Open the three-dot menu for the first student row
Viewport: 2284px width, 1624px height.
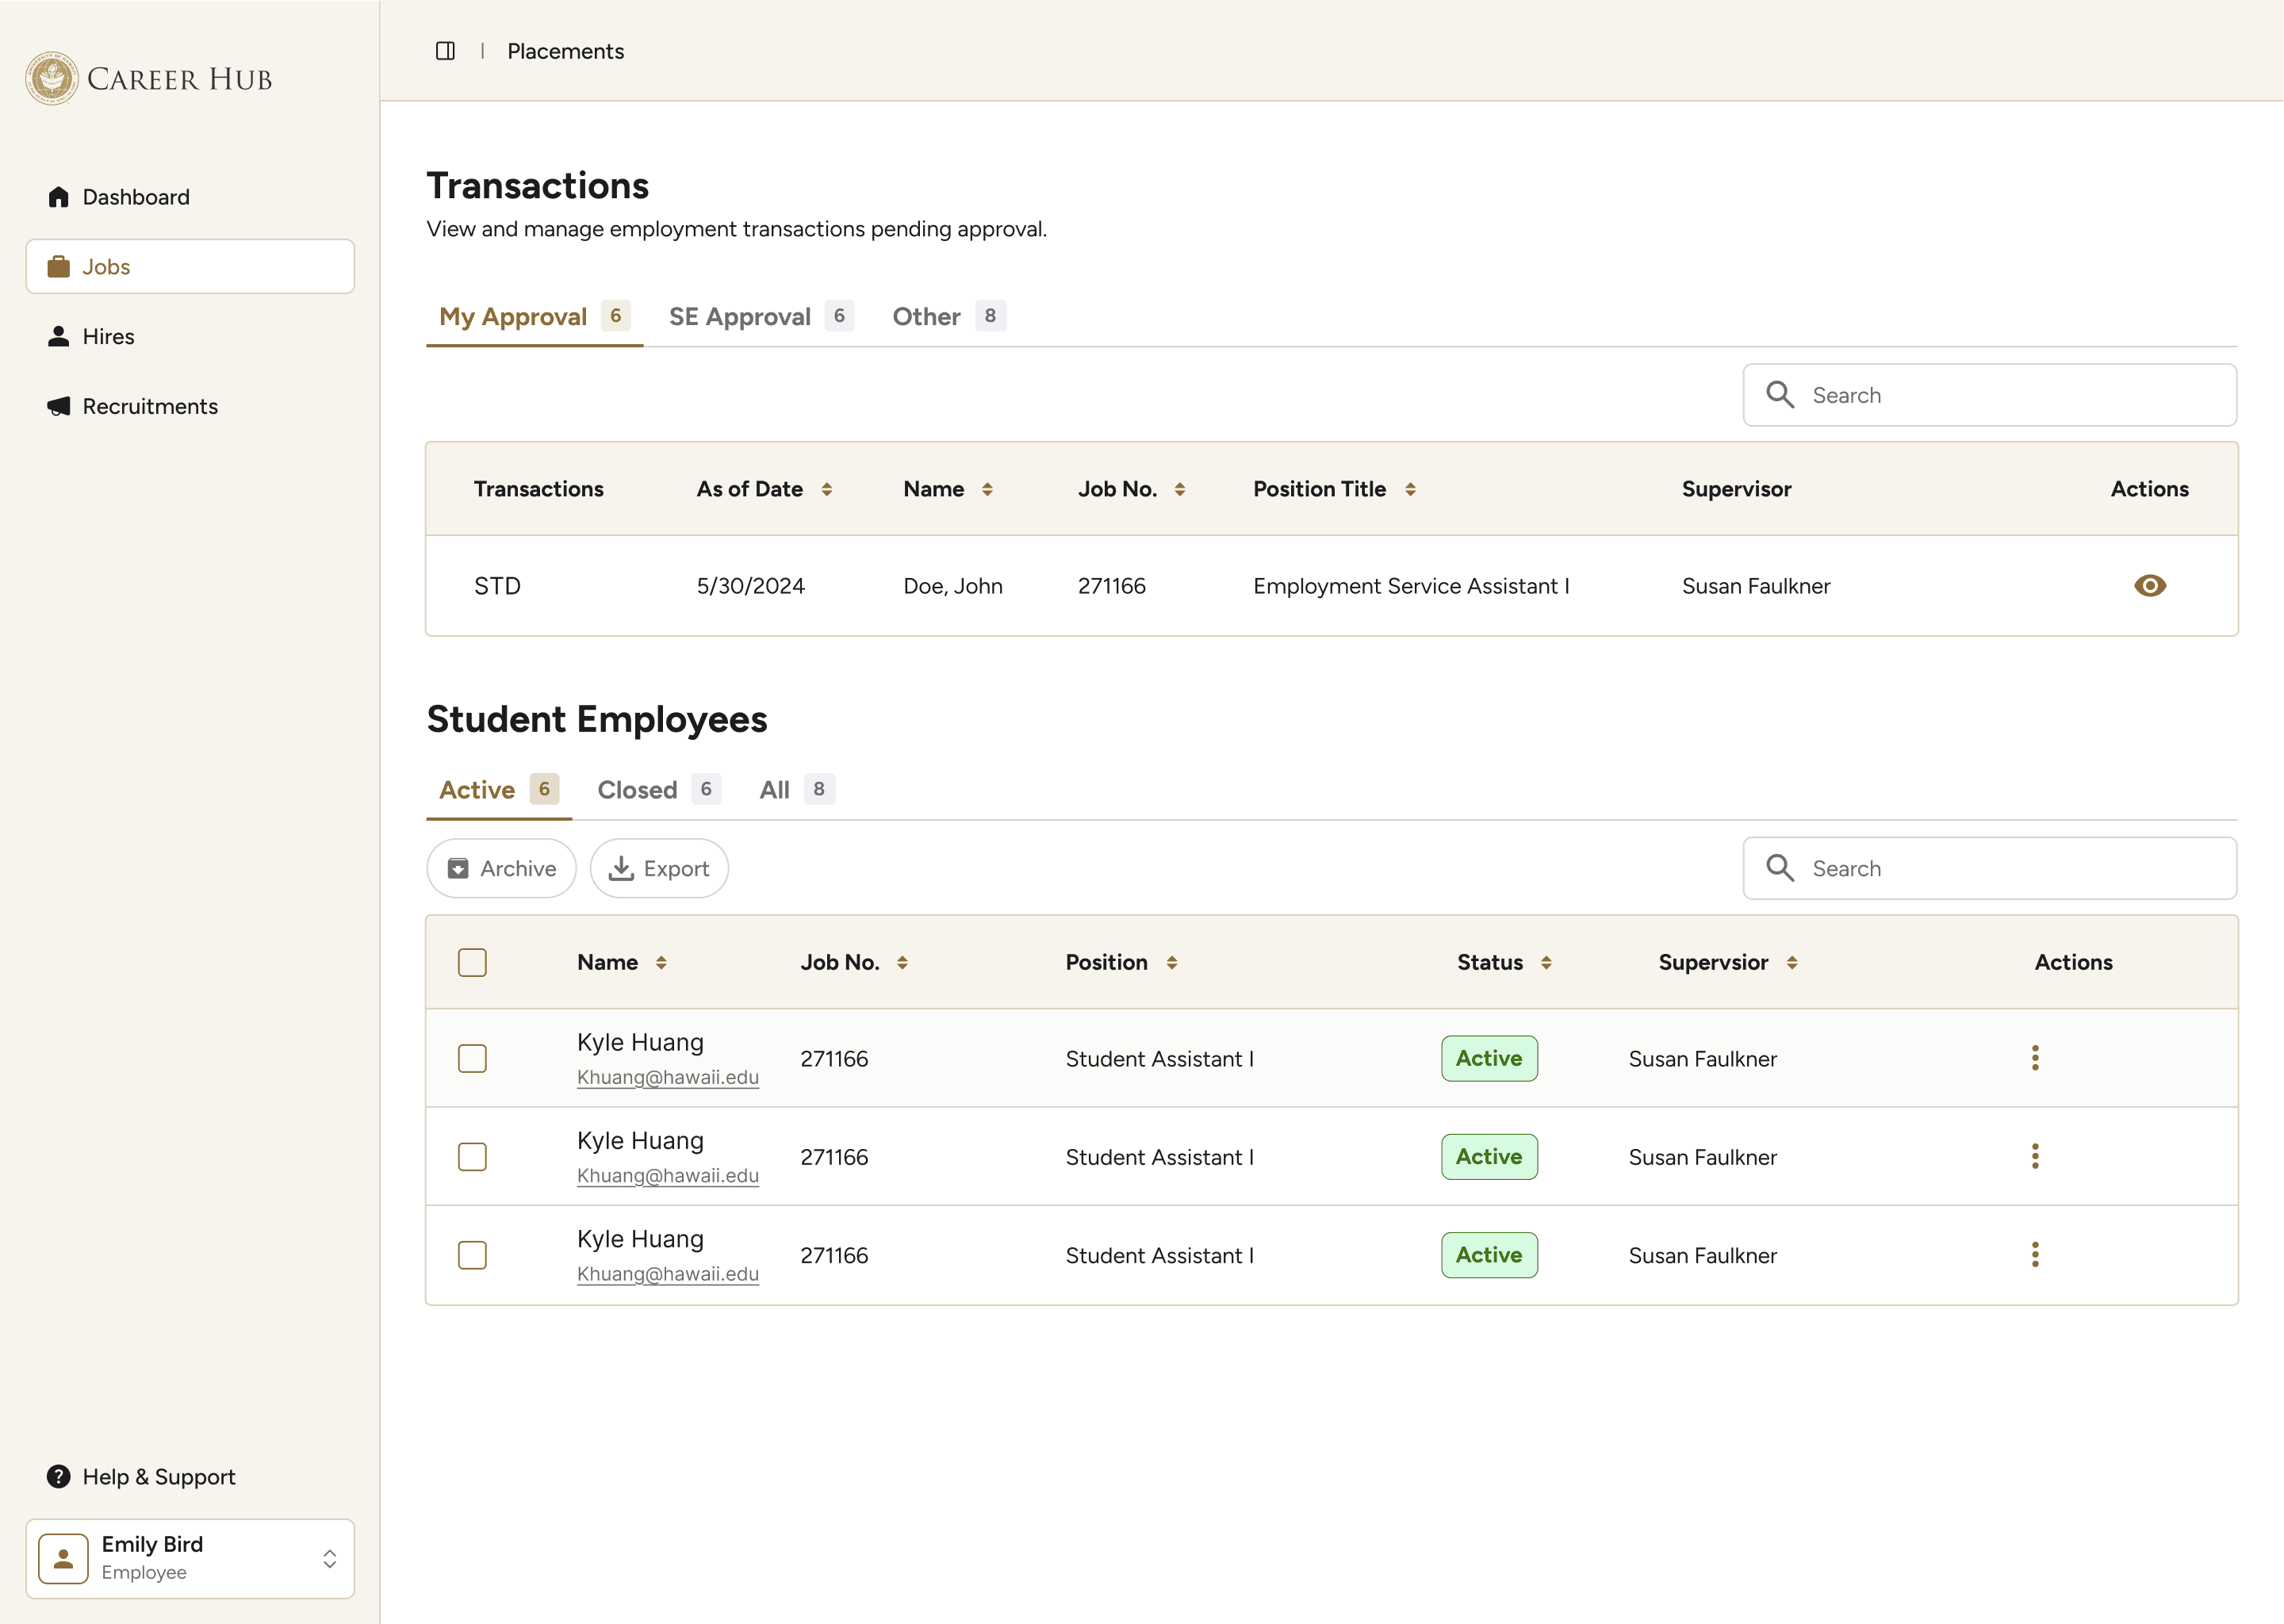tap(2034, 1058)
